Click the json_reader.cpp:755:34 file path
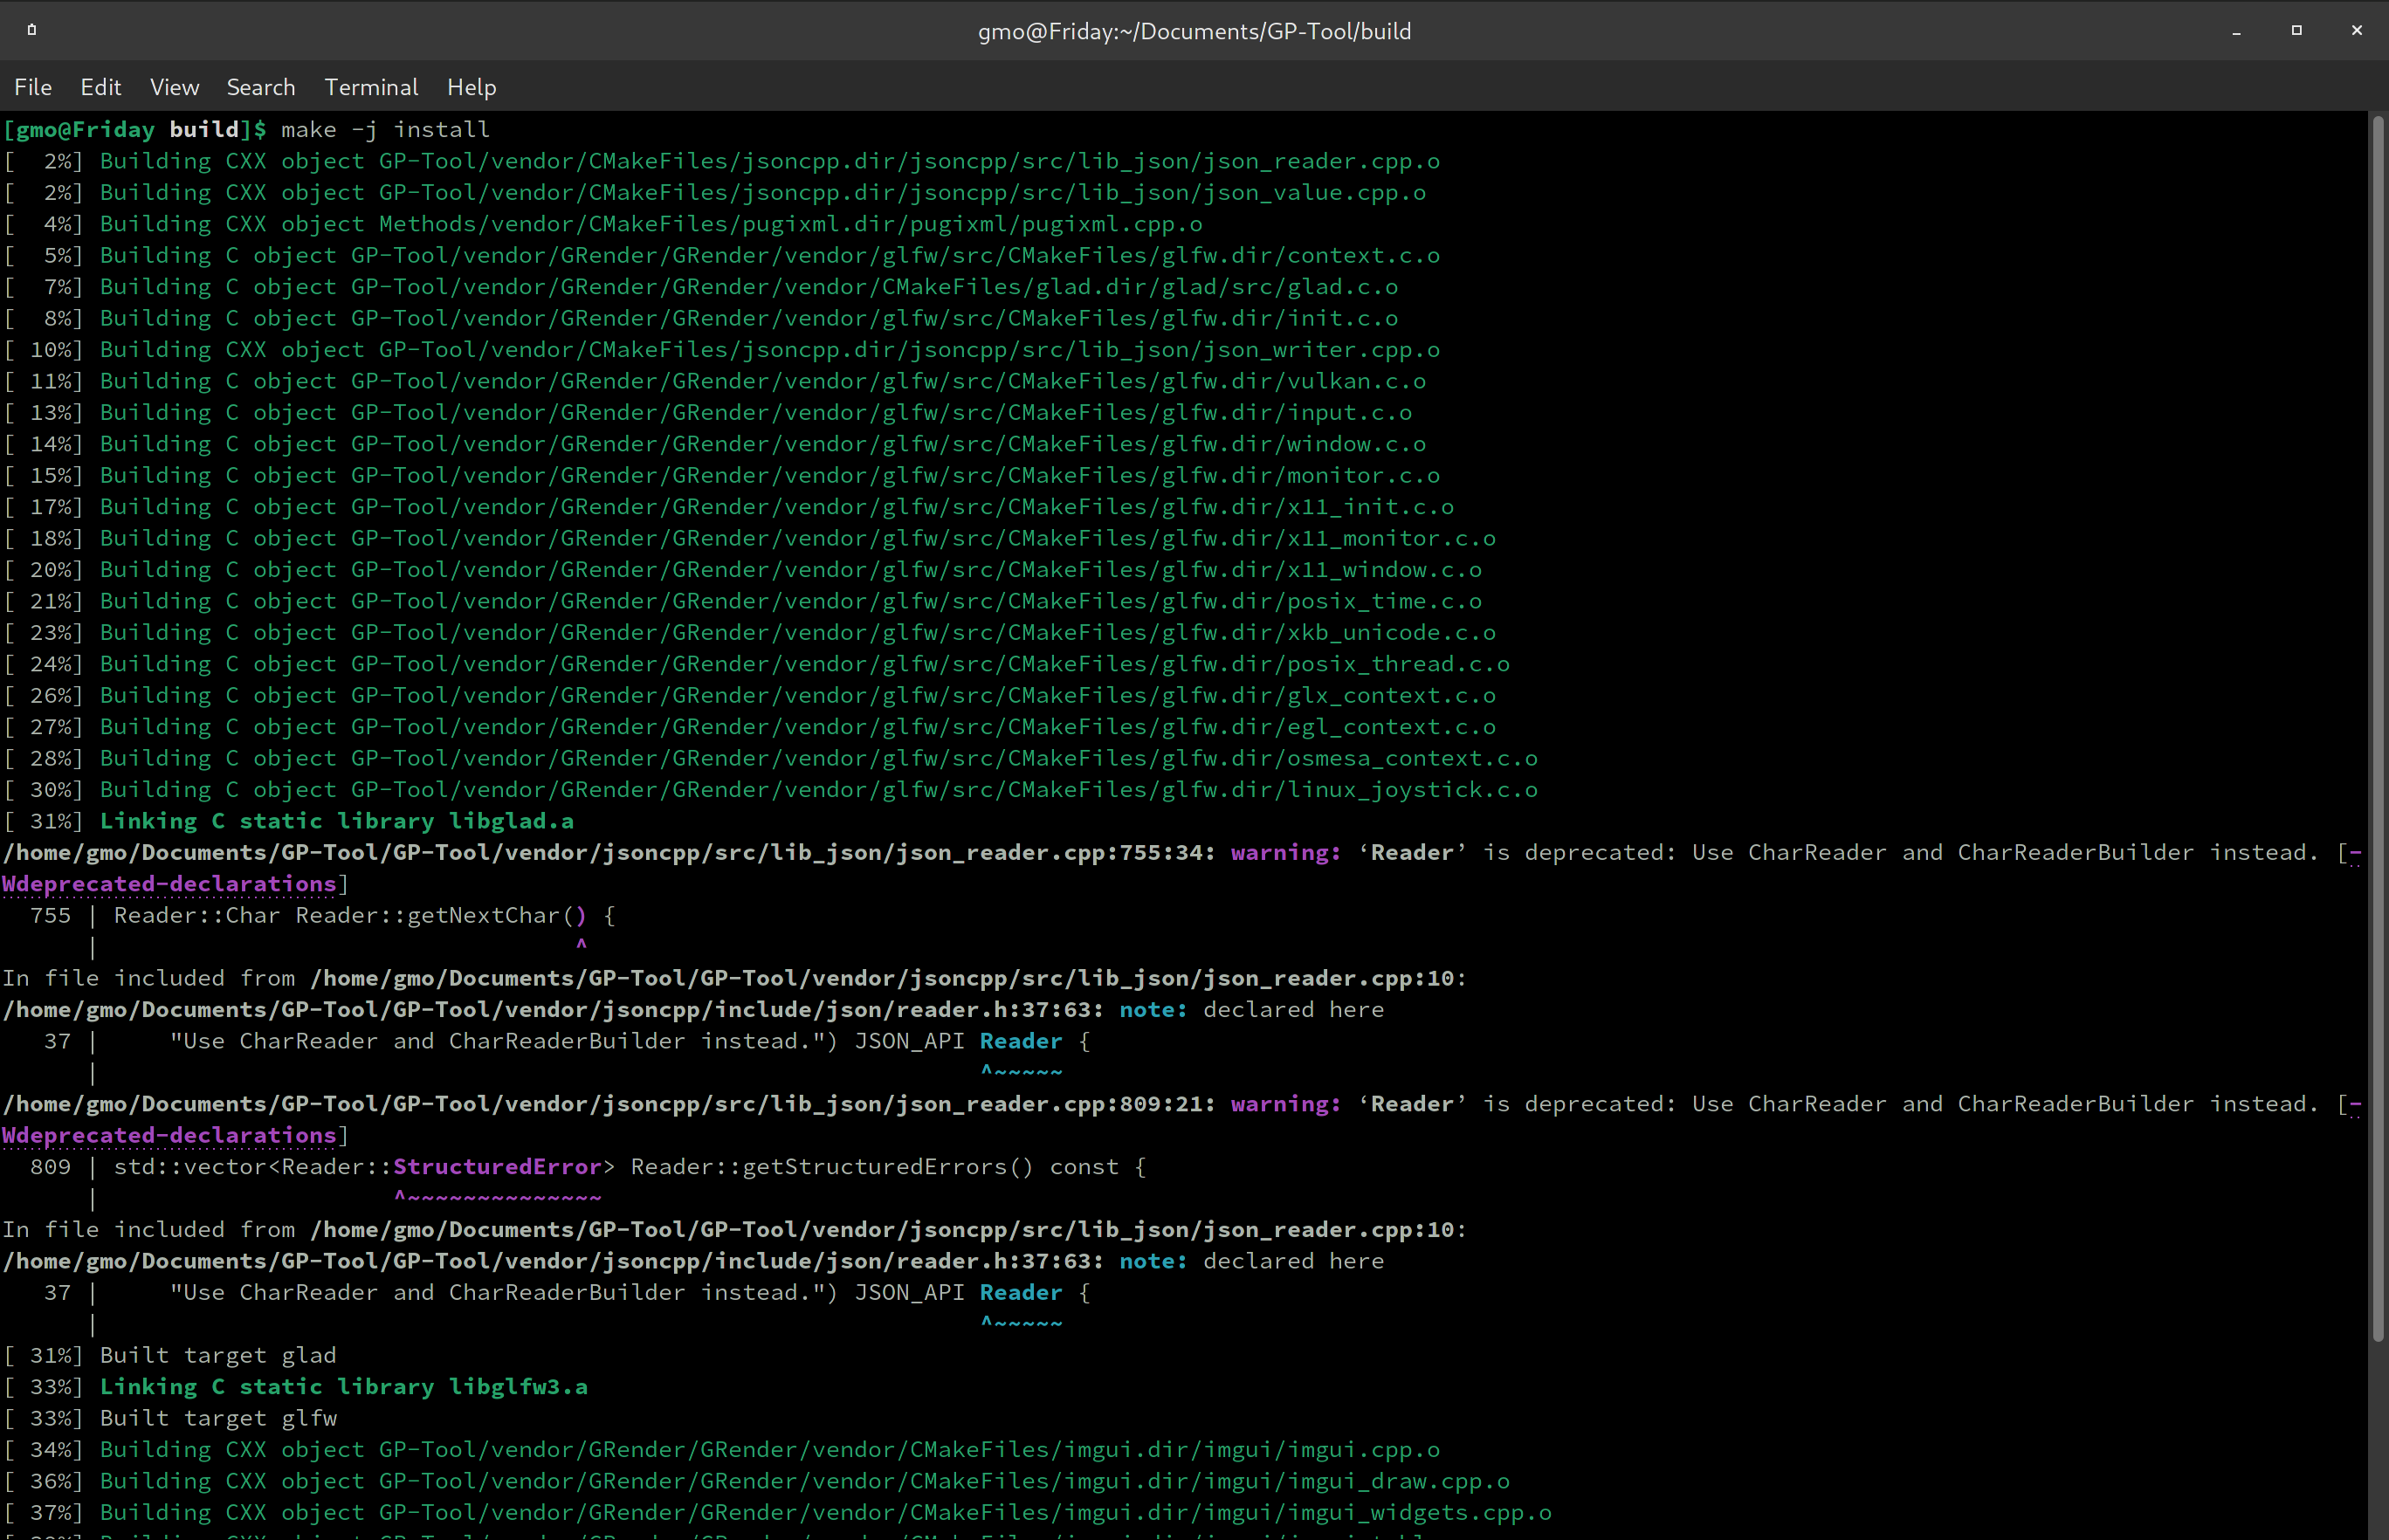Viewport: 2389px width, 1540px height. 600,852
